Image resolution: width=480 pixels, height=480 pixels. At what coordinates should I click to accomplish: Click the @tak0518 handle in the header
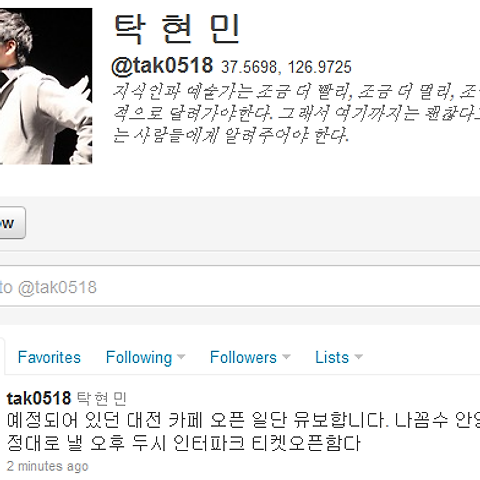click(x=162, y=65)
